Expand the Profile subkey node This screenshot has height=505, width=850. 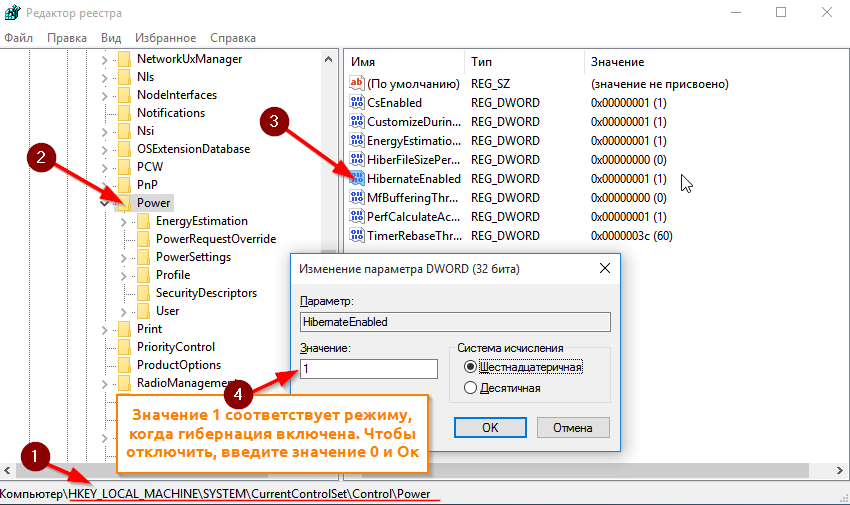[124, 275]
